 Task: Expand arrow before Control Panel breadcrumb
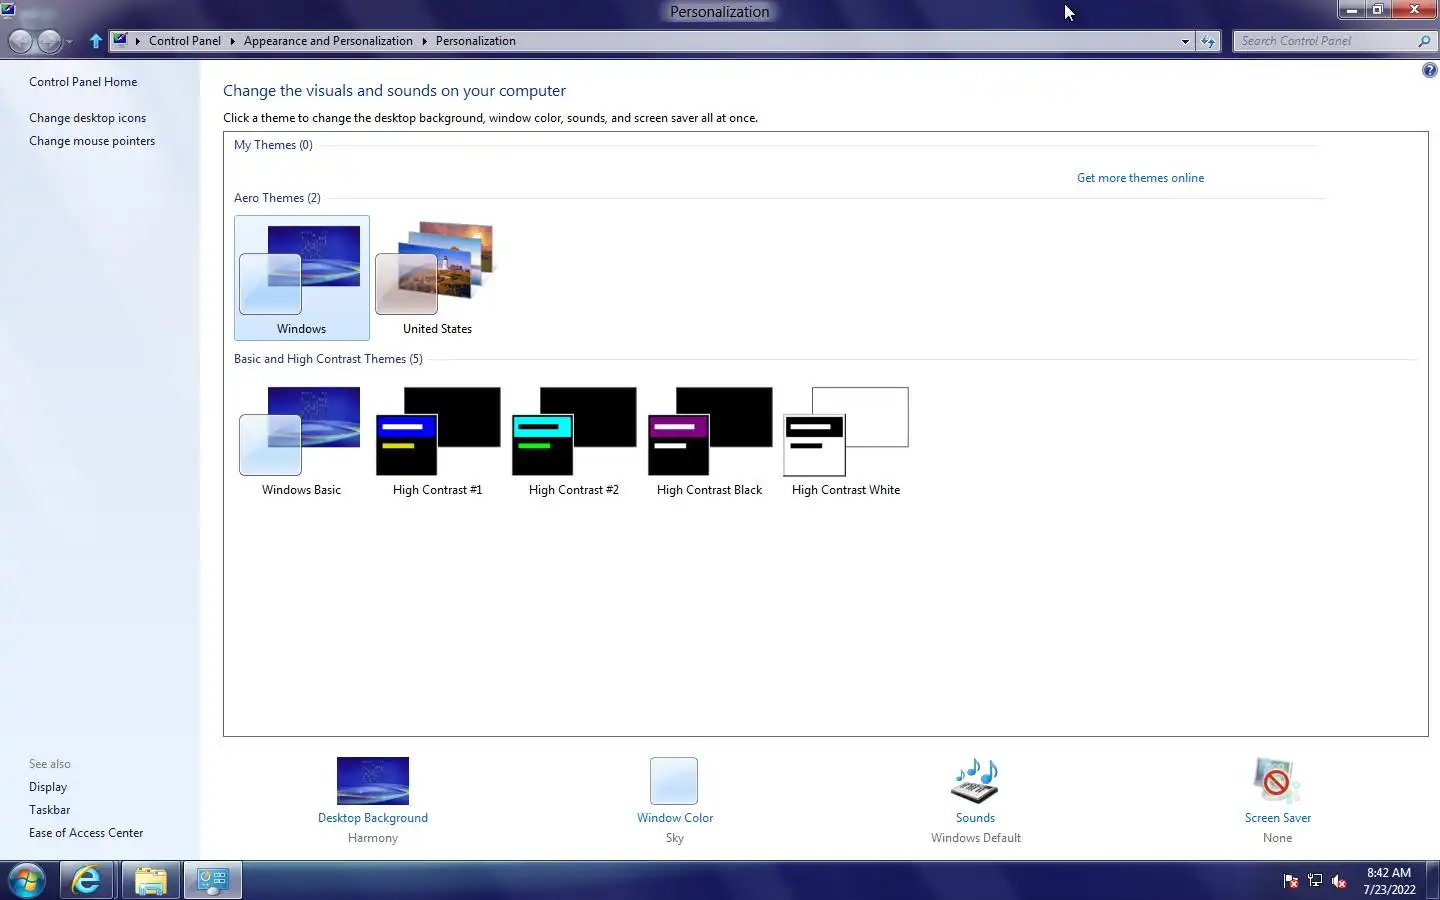138,41
